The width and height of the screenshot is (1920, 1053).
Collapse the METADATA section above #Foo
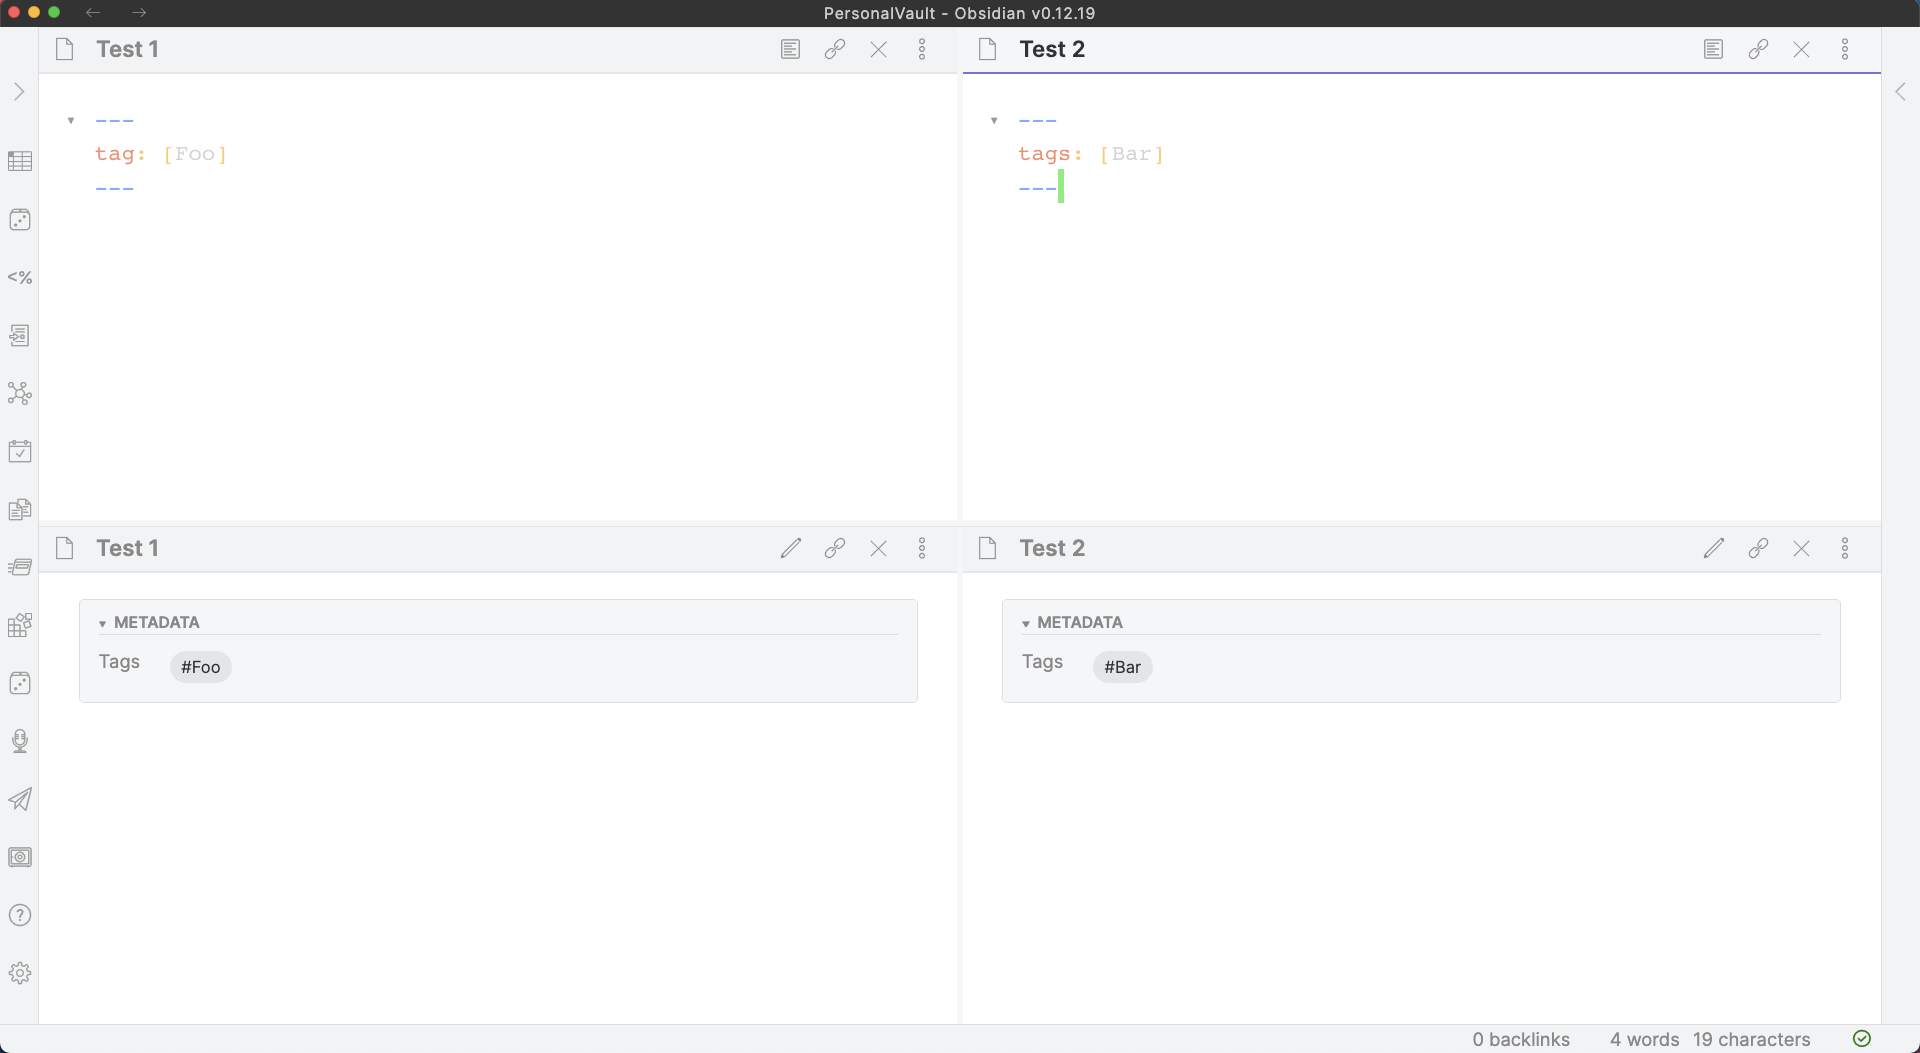[149, 622]
